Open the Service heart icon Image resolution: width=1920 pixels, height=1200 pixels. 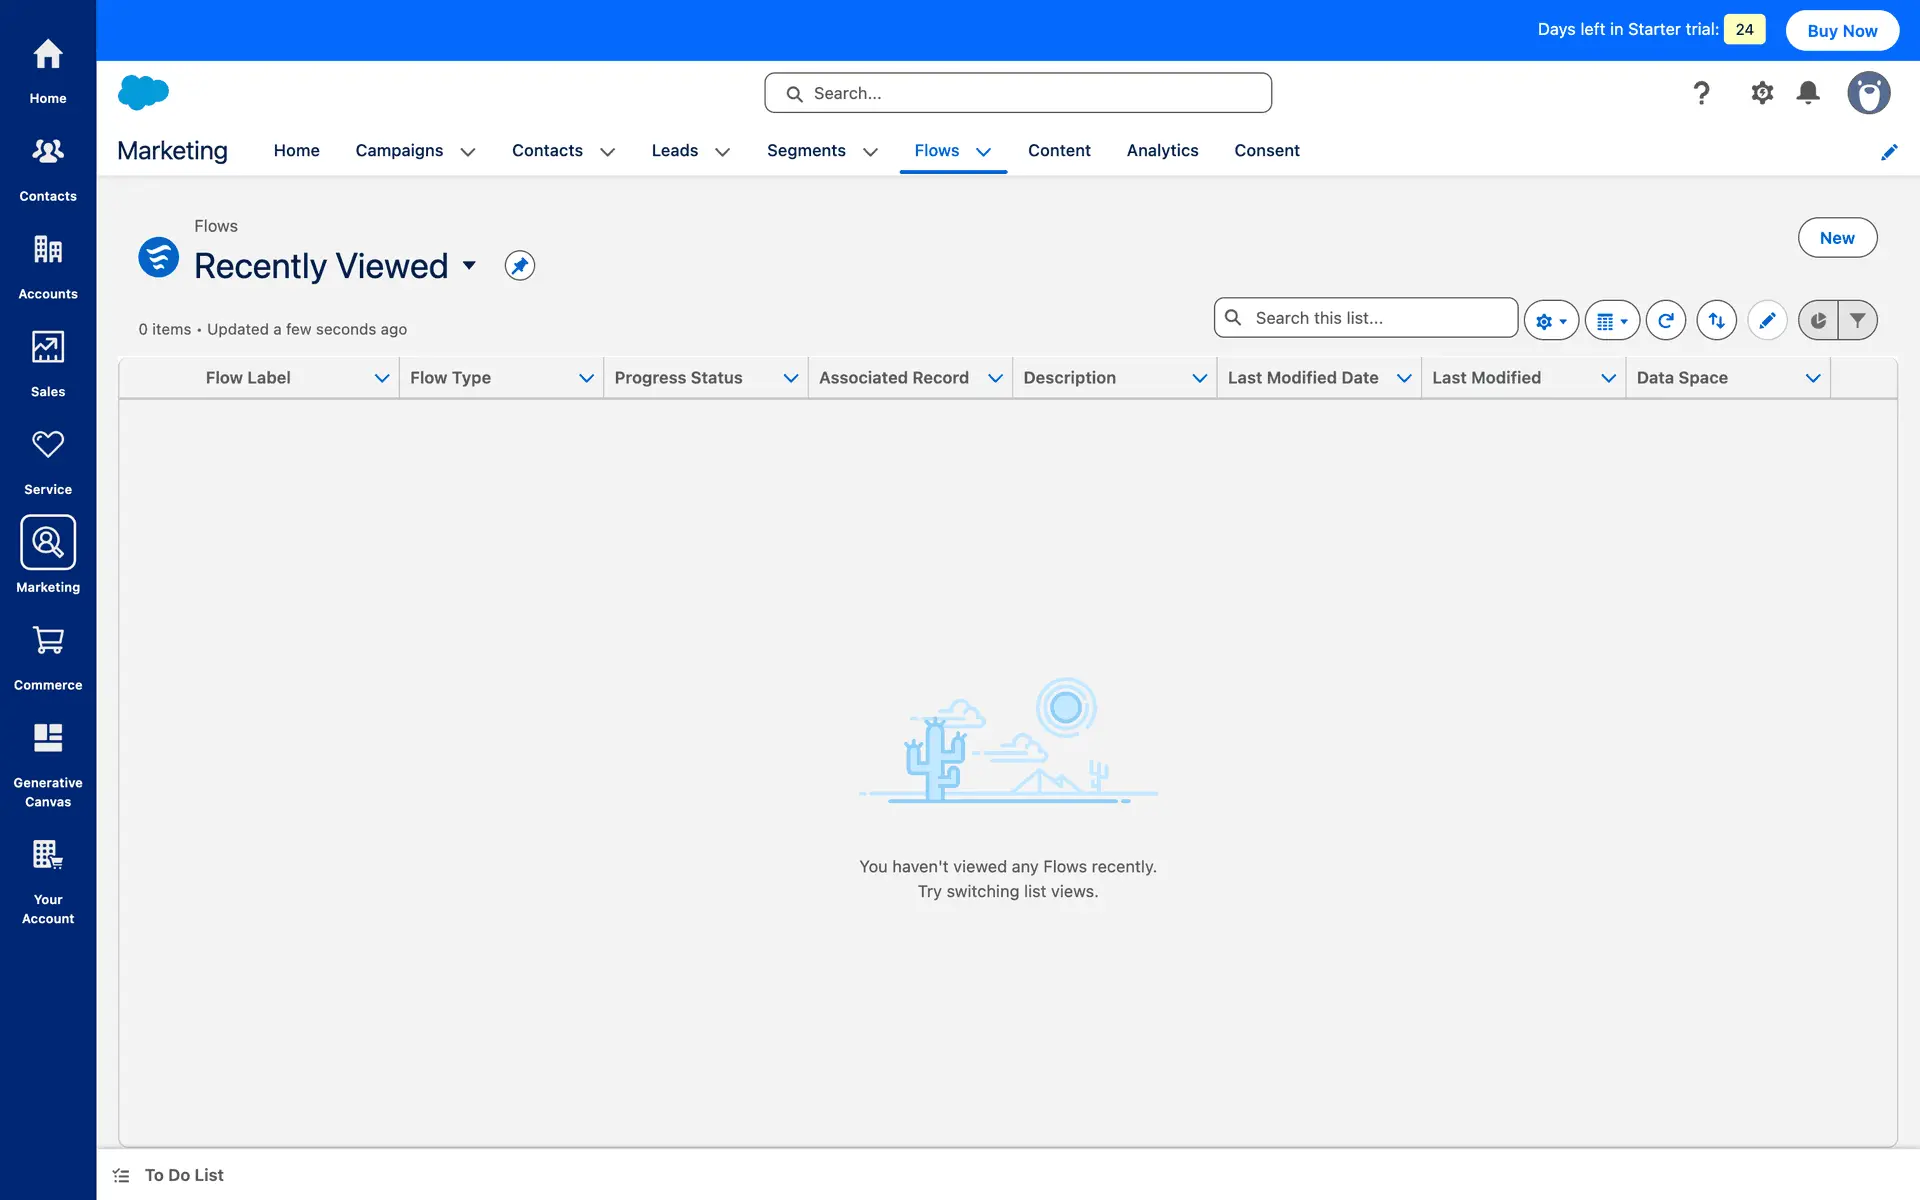(47, 445)
